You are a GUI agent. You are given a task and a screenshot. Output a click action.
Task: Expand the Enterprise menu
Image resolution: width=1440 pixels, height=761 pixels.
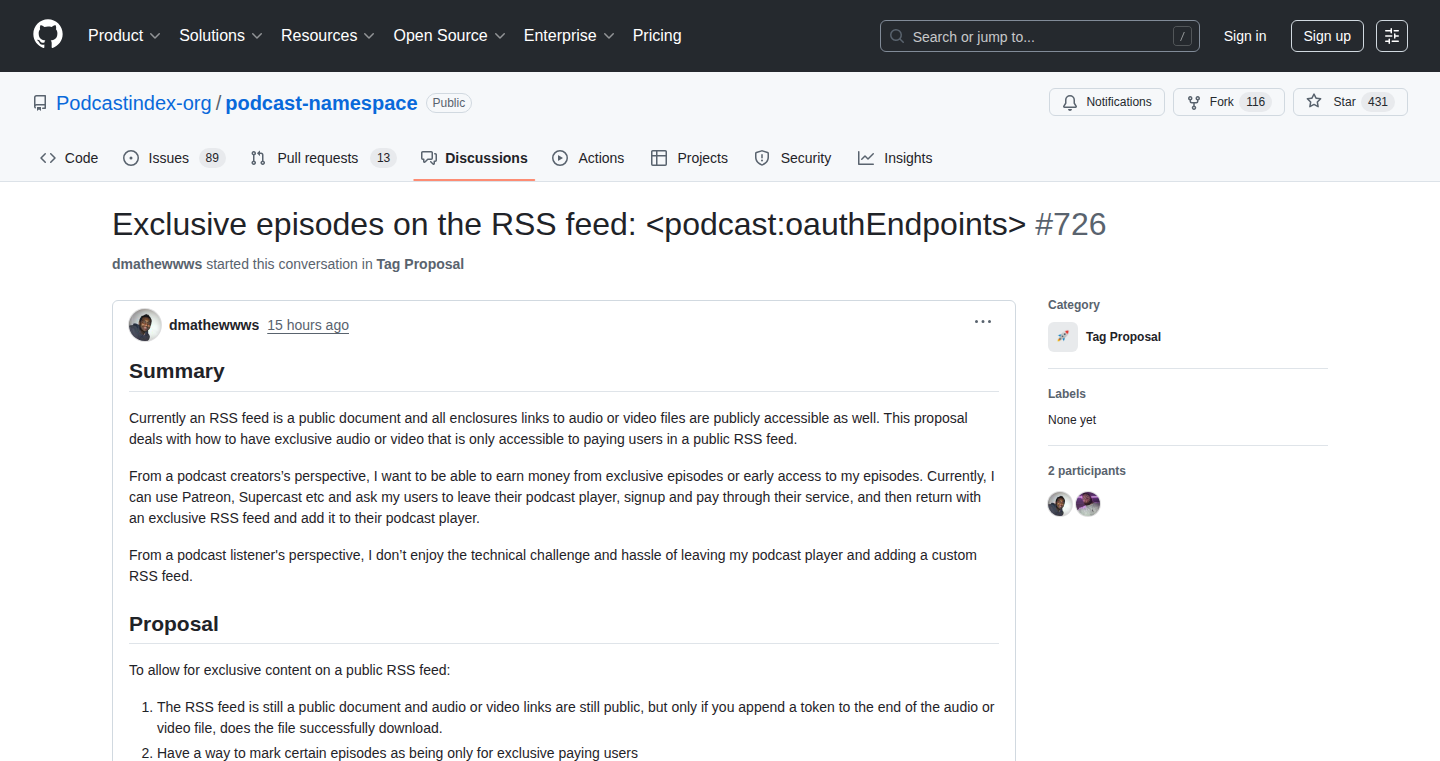click(570, 35)
